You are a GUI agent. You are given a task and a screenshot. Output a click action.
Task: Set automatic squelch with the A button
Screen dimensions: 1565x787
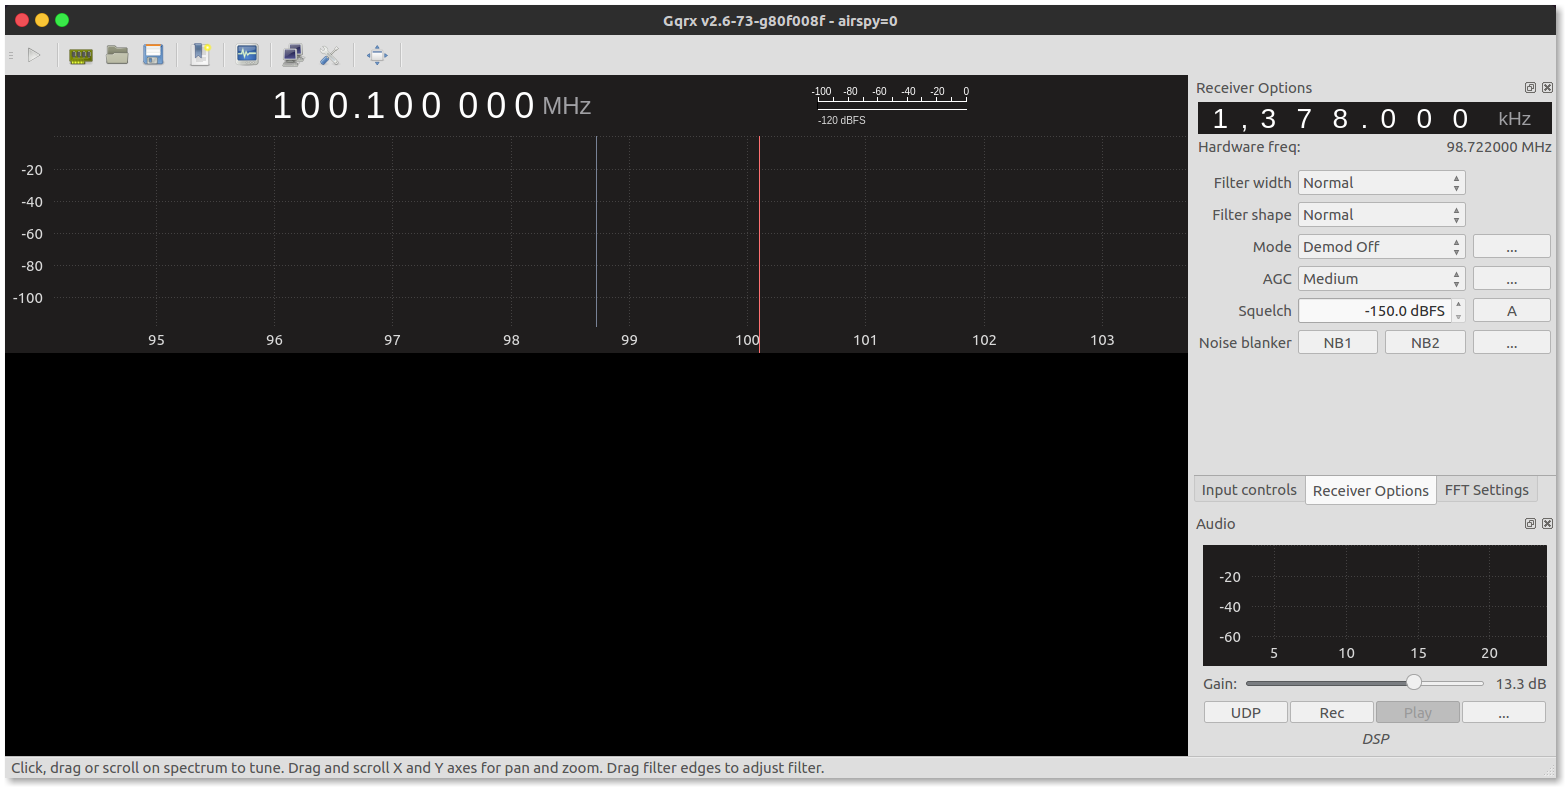point(1511,311)
